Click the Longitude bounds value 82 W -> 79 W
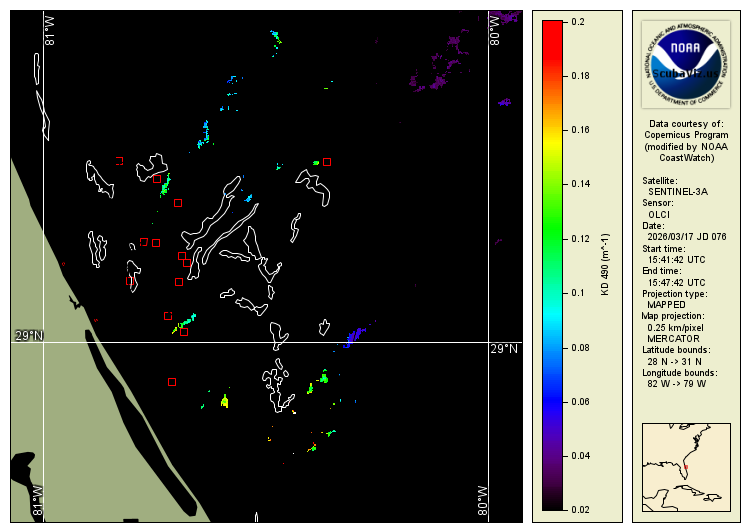This screenshot has height=532, width=750. (x=676, y=384)
